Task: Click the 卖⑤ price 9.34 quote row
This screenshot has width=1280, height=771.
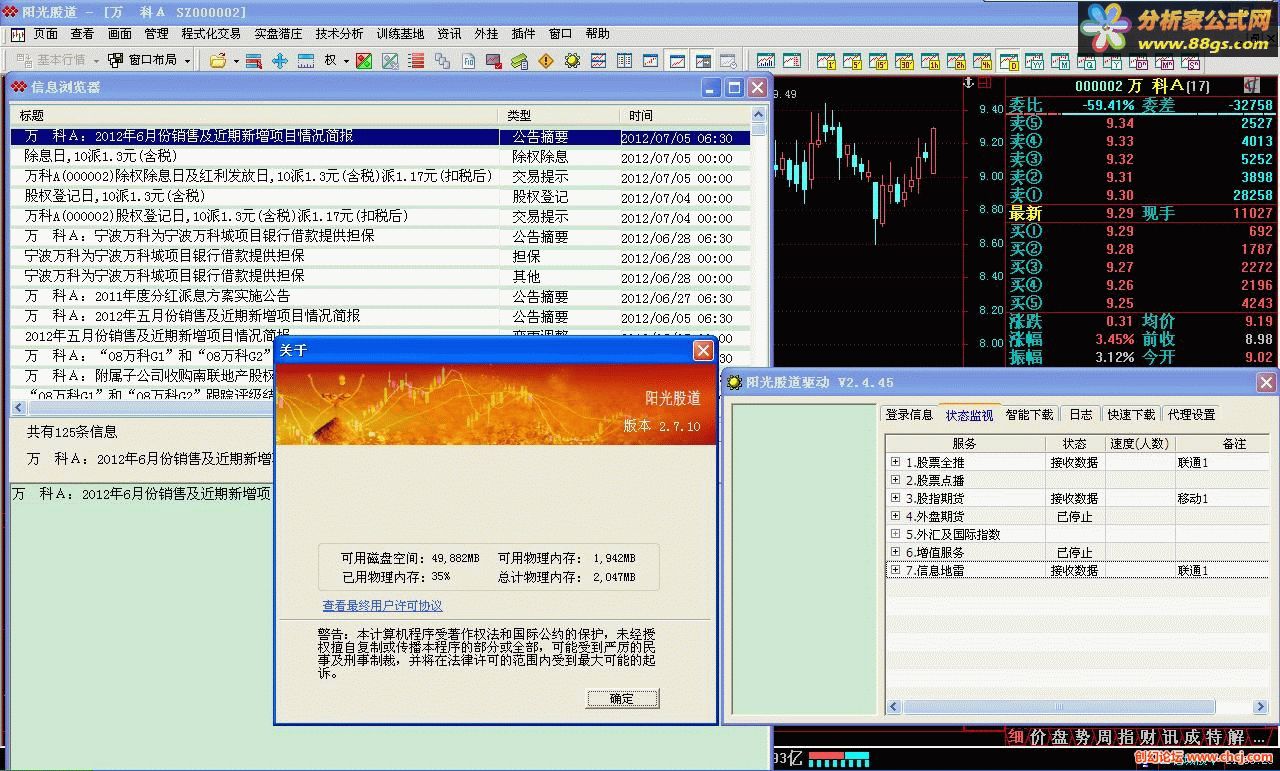Action: pos(1141,123)
